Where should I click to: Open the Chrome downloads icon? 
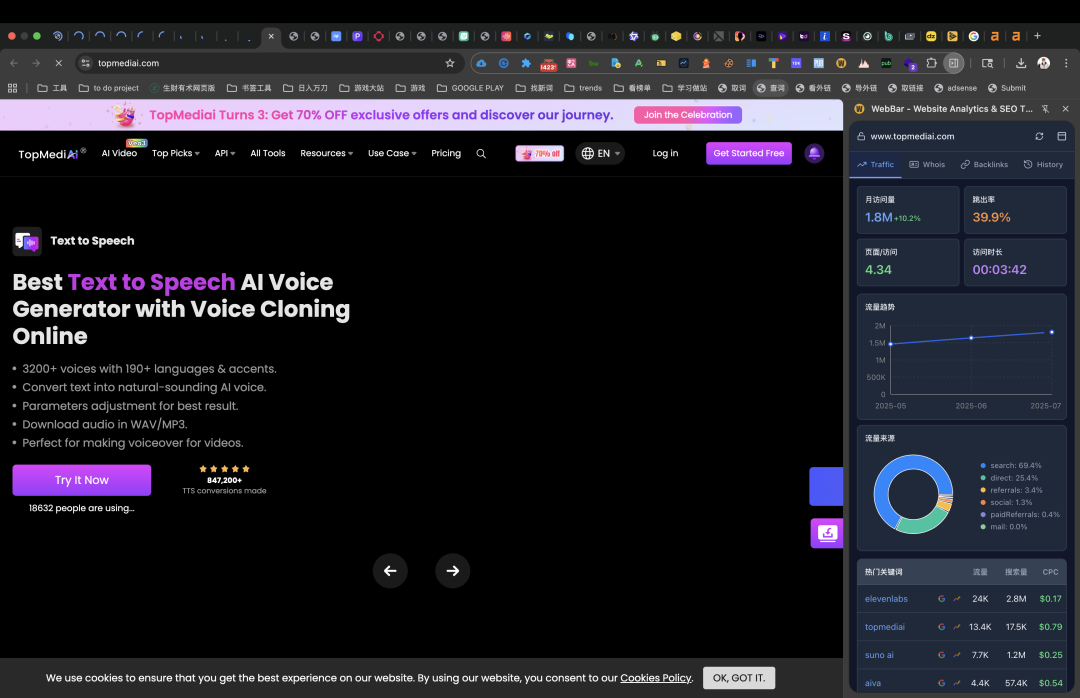click(x=1021, y=63)
